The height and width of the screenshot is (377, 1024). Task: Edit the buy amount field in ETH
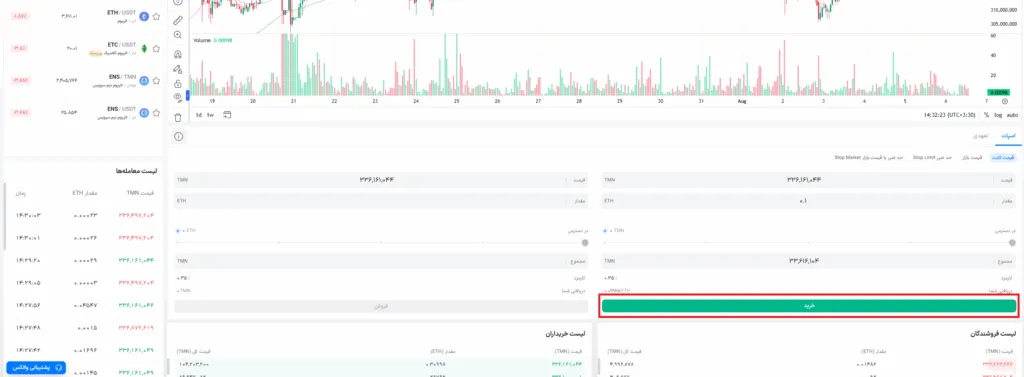[808, 201]
